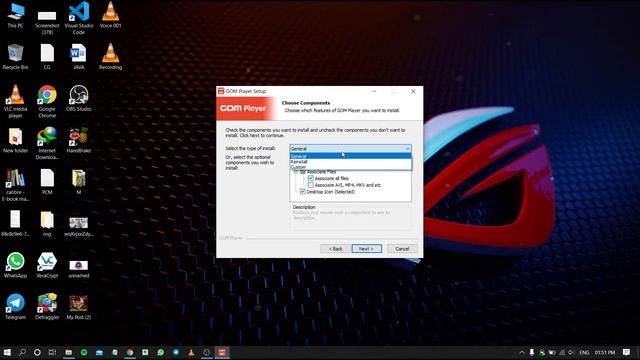Select the wqKypoZdy image thumbnail
Viewport: 640px width, 360px height.
pyautogui.click(x=79, y=227)
